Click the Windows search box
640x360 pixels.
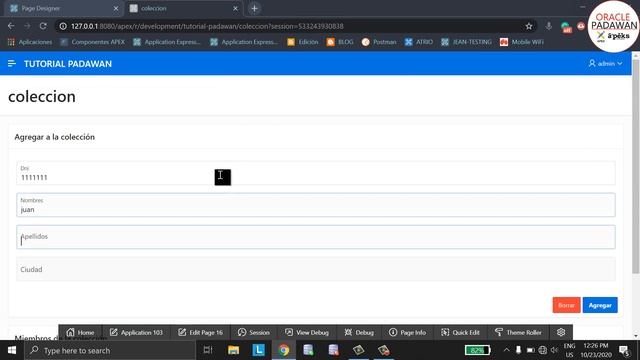(110, 350)
